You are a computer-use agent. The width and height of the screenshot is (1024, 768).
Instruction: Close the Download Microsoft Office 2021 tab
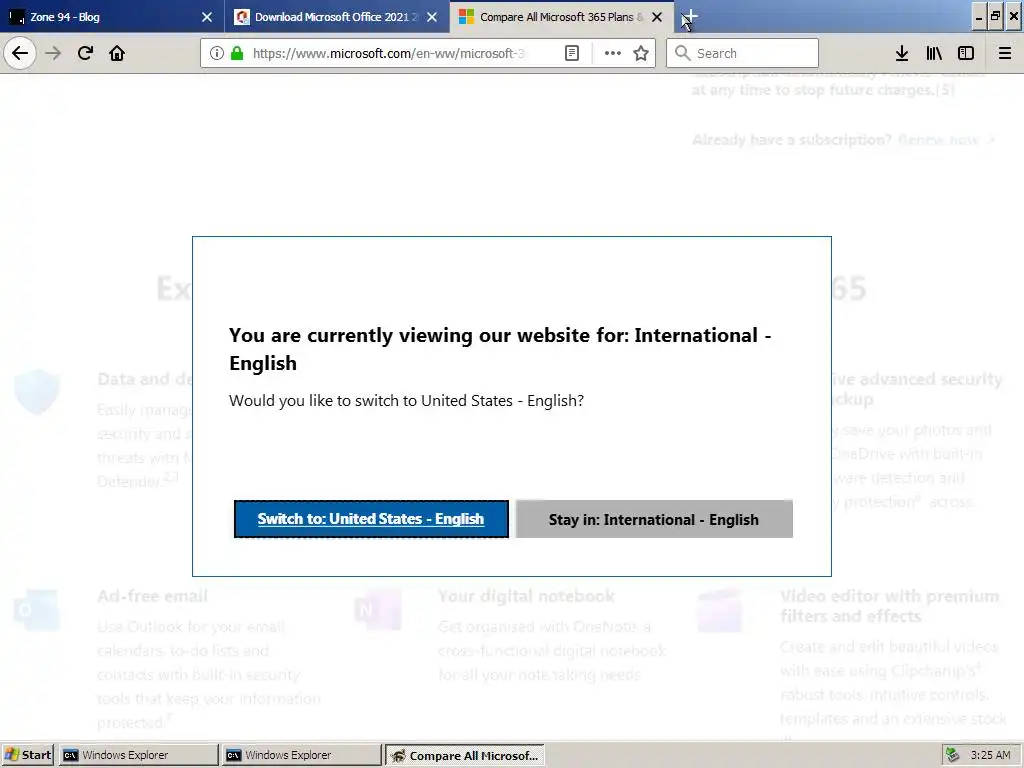coord(432,17)
